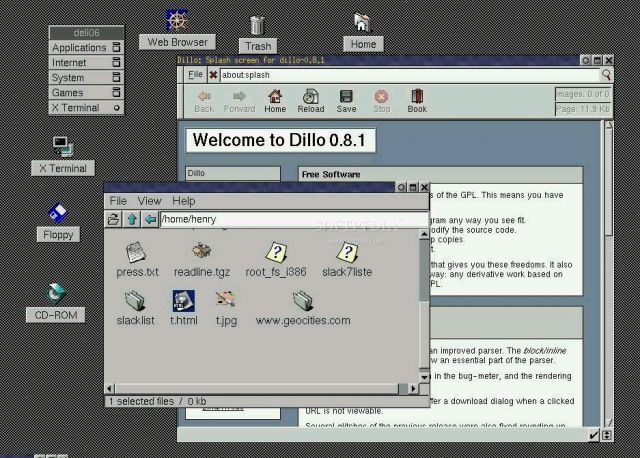Screen dimensions: 640x458
Task: Go back with file manager's left arrow
Action: click(150, 220)
